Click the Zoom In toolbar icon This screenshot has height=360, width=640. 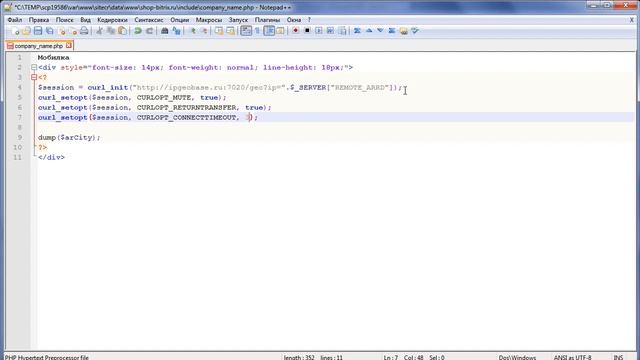pos(193,31)
